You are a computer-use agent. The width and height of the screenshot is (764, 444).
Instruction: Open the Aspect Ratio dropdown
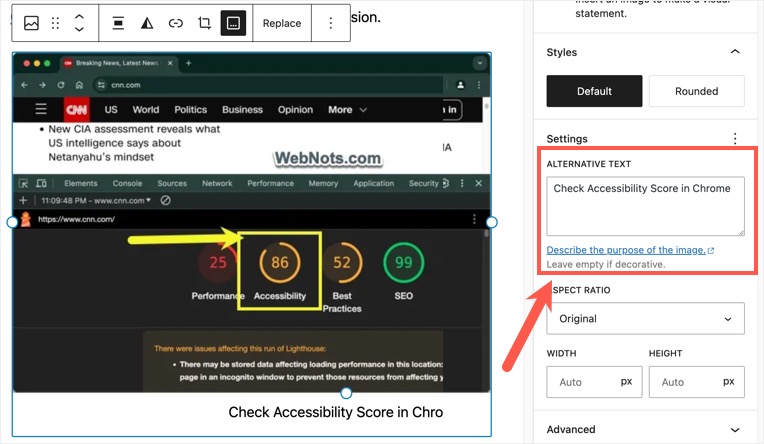(x=645, y=318)
